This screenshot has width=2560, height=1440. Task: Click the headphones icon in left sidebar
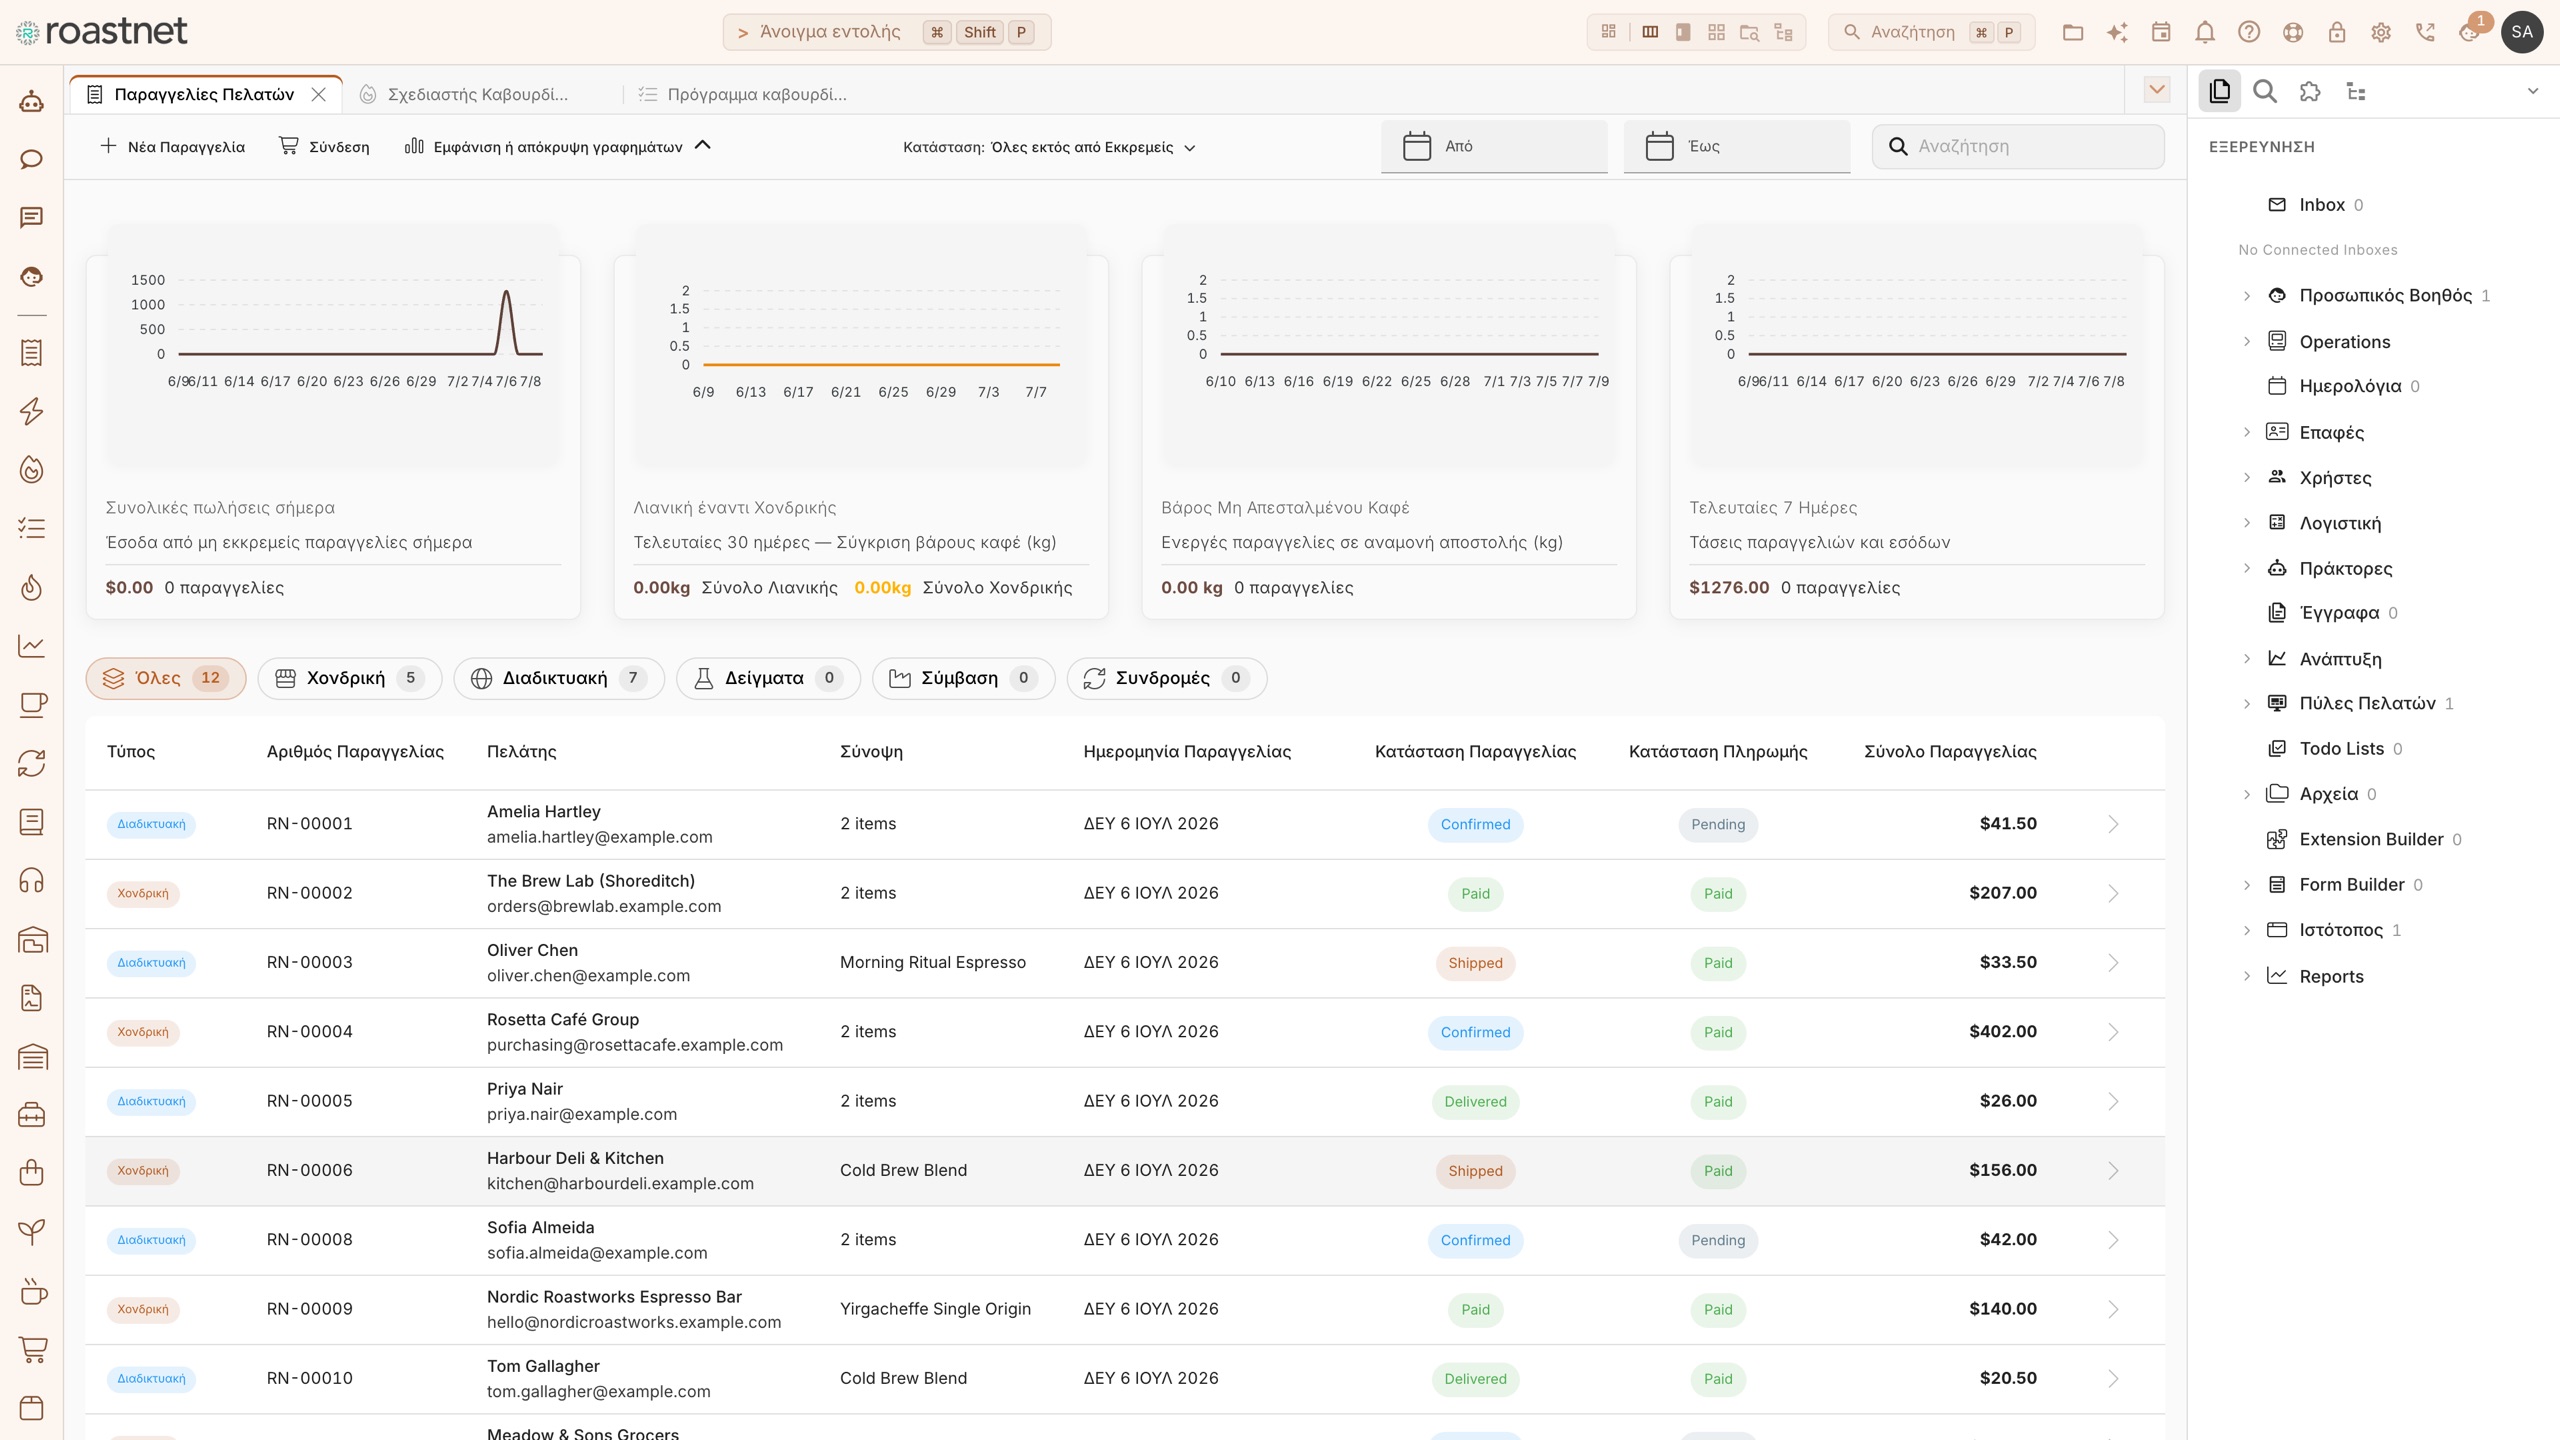tap(32, 880)
